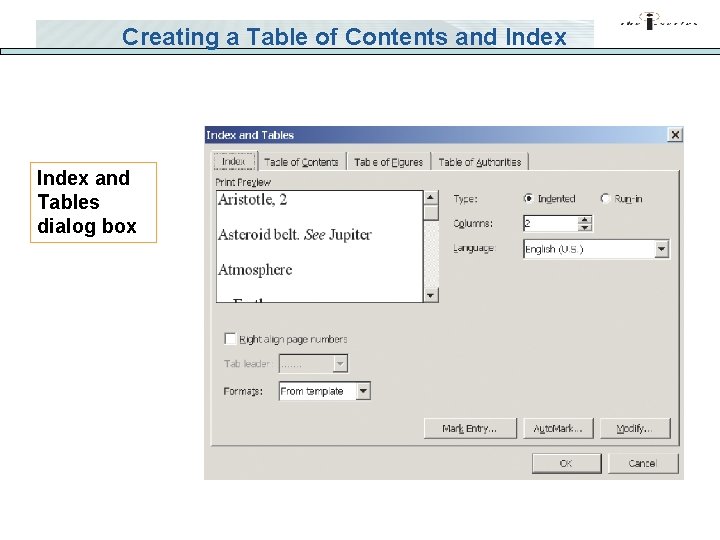Open the Formats dropdown arrow
The height and width of the screenshot is (540, 720).
pos(363,391)
